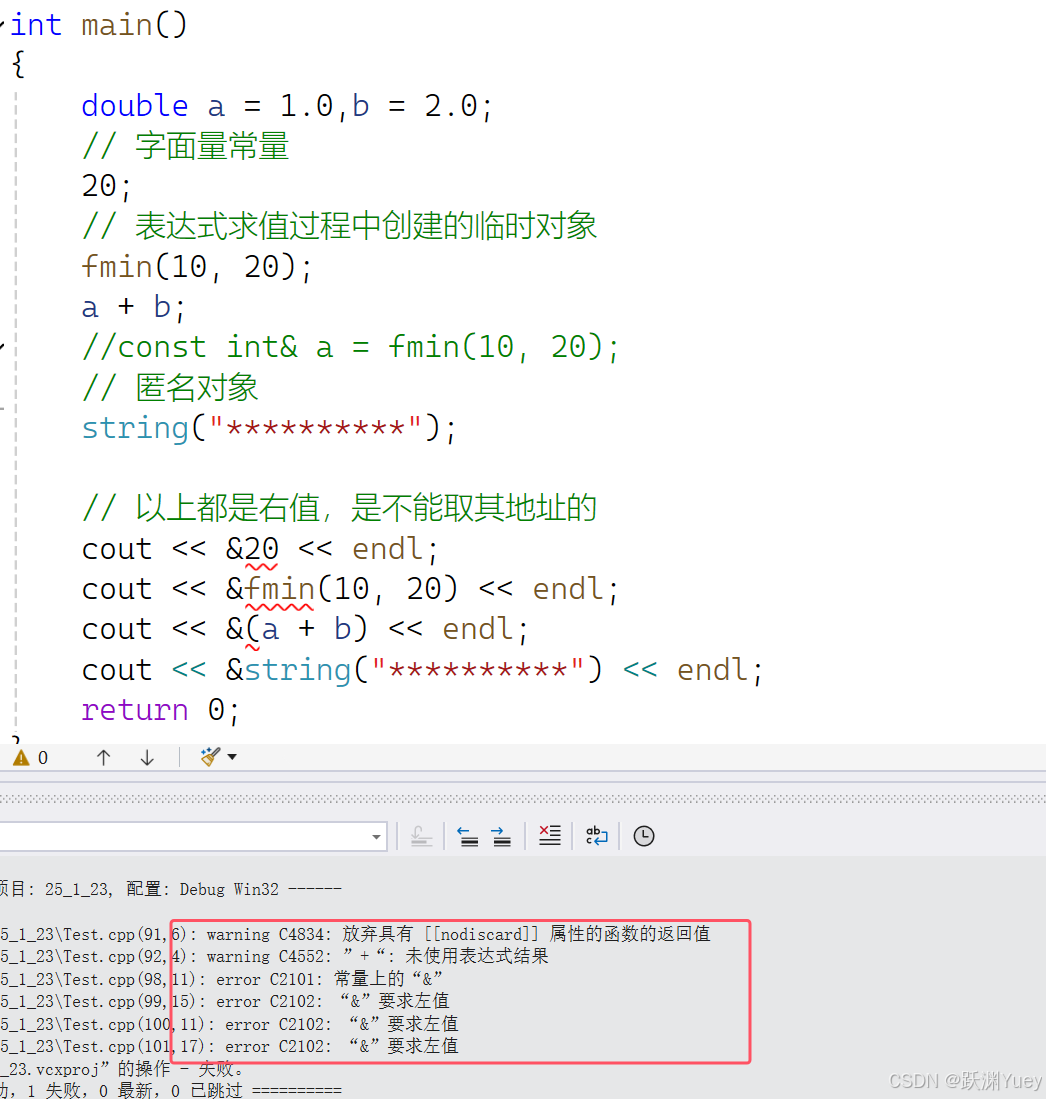Viewport: 1046px width, 1099px height.
Task: Click the 'Debug Win32' build configuration text
Action: (229, 889)
